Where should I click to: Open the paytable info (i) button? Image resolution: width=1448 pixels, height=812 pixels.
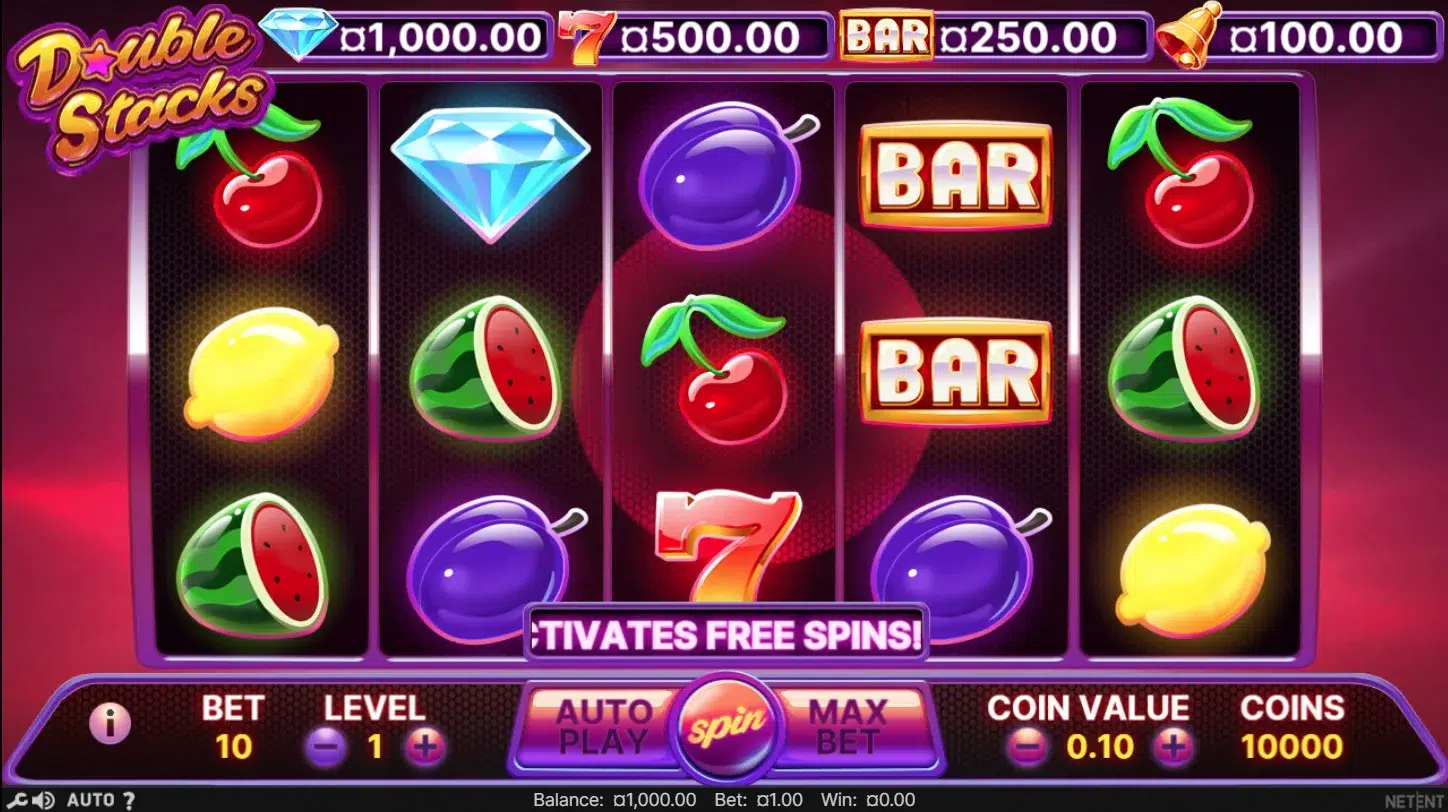click(110, 724)
